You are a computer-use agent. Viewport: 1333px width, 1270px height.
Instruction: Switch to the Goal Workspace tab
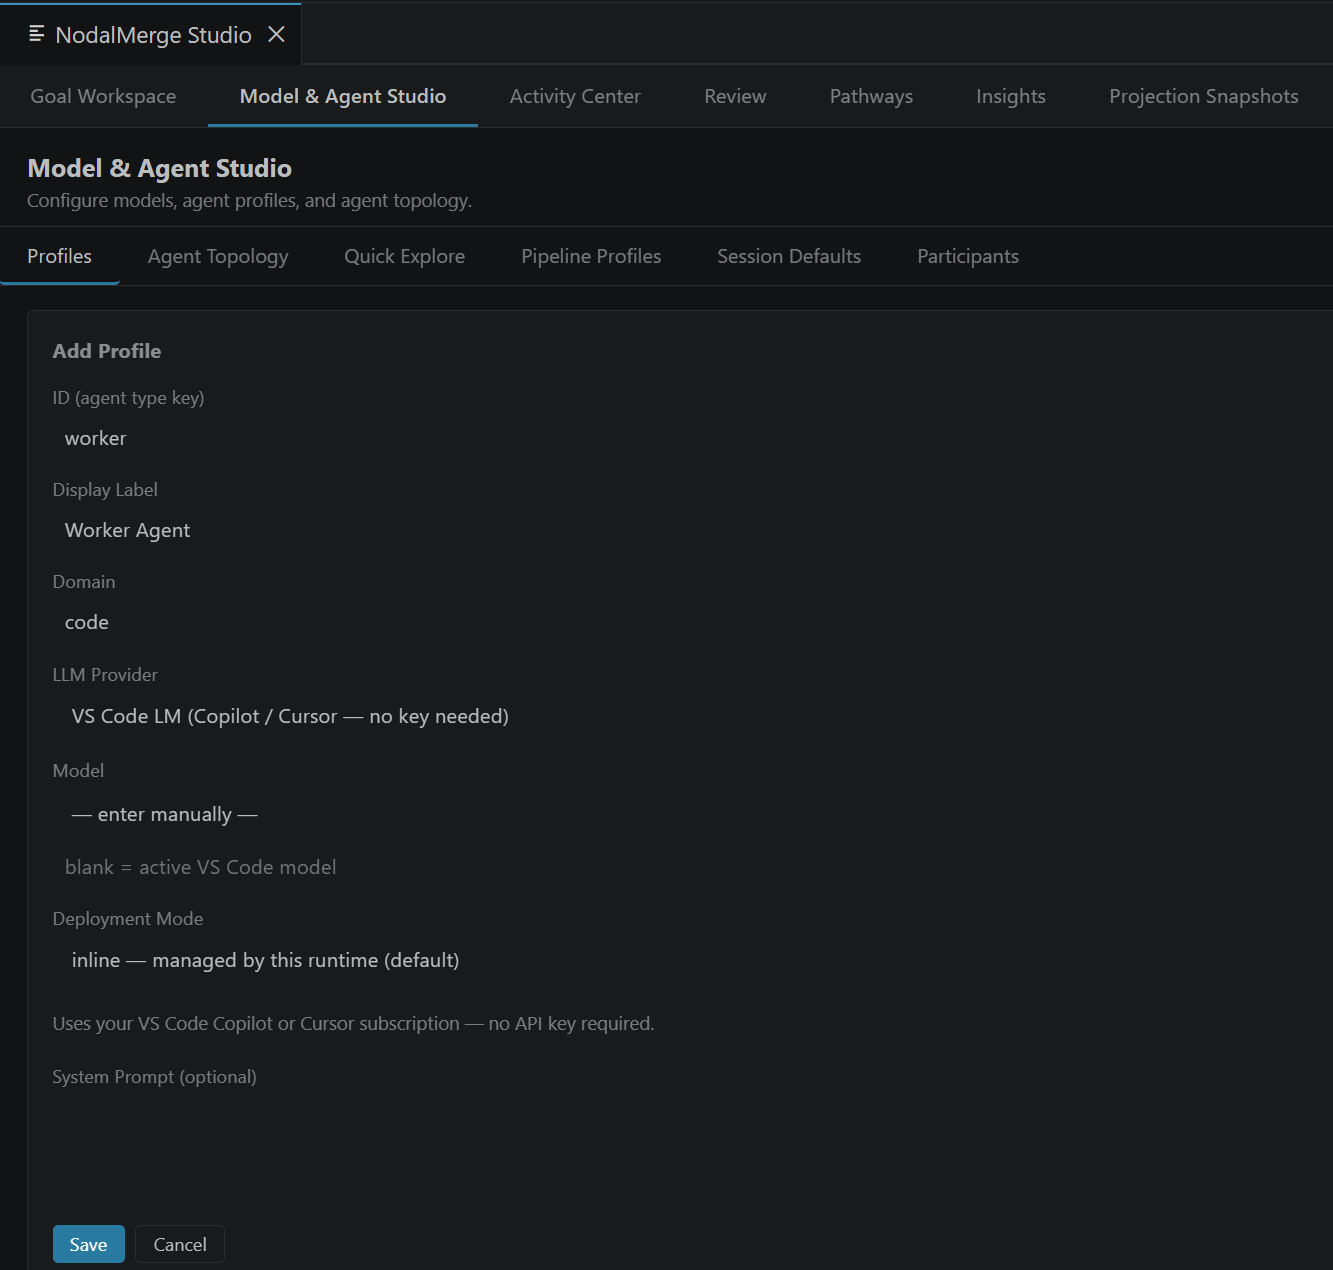pyautogui.click(x=103, y=96)
